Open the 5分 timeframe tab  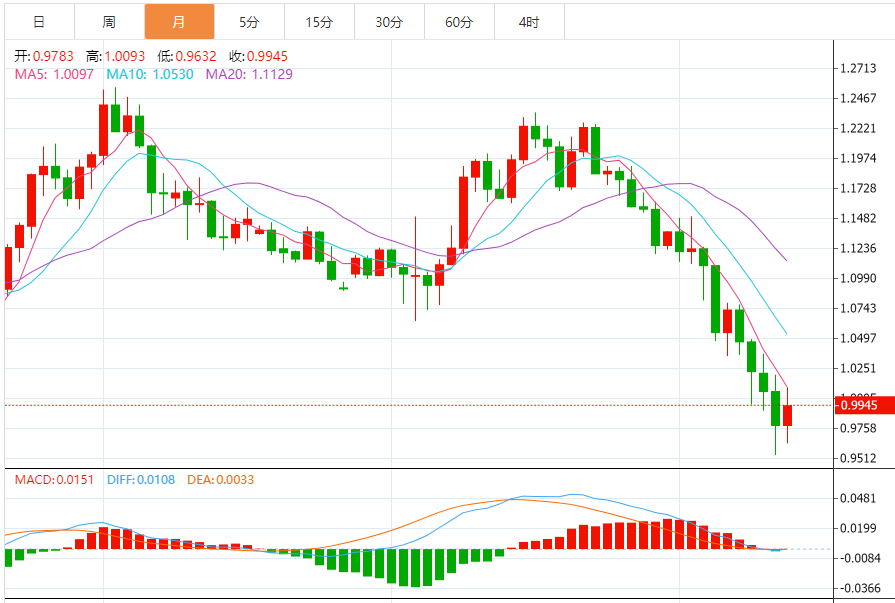coord(249,22)
